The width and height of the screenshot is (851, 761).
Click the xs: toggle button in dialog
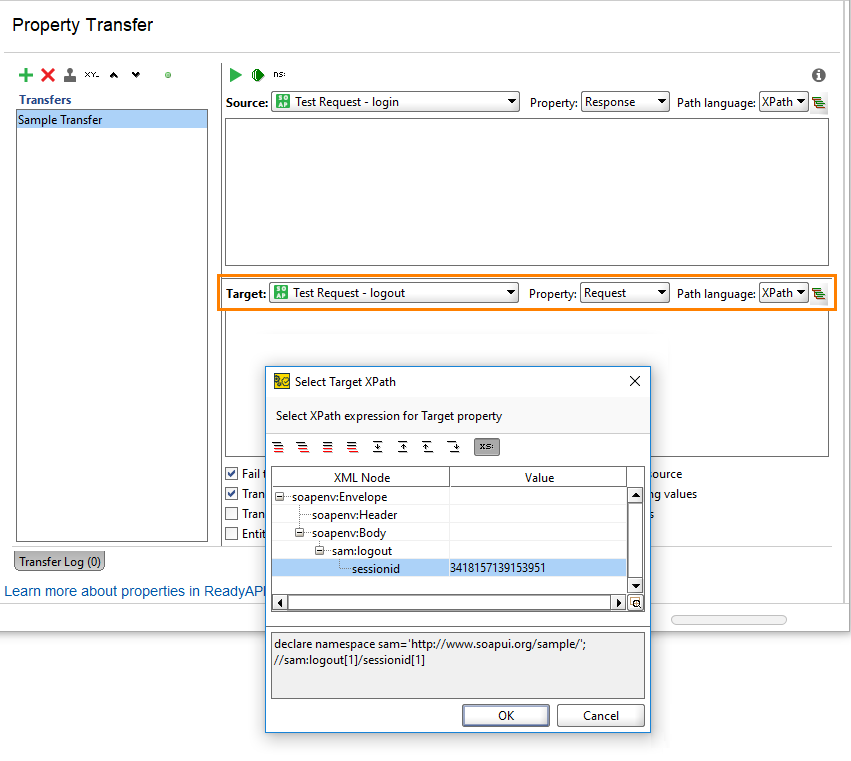[x=487, y=447]
